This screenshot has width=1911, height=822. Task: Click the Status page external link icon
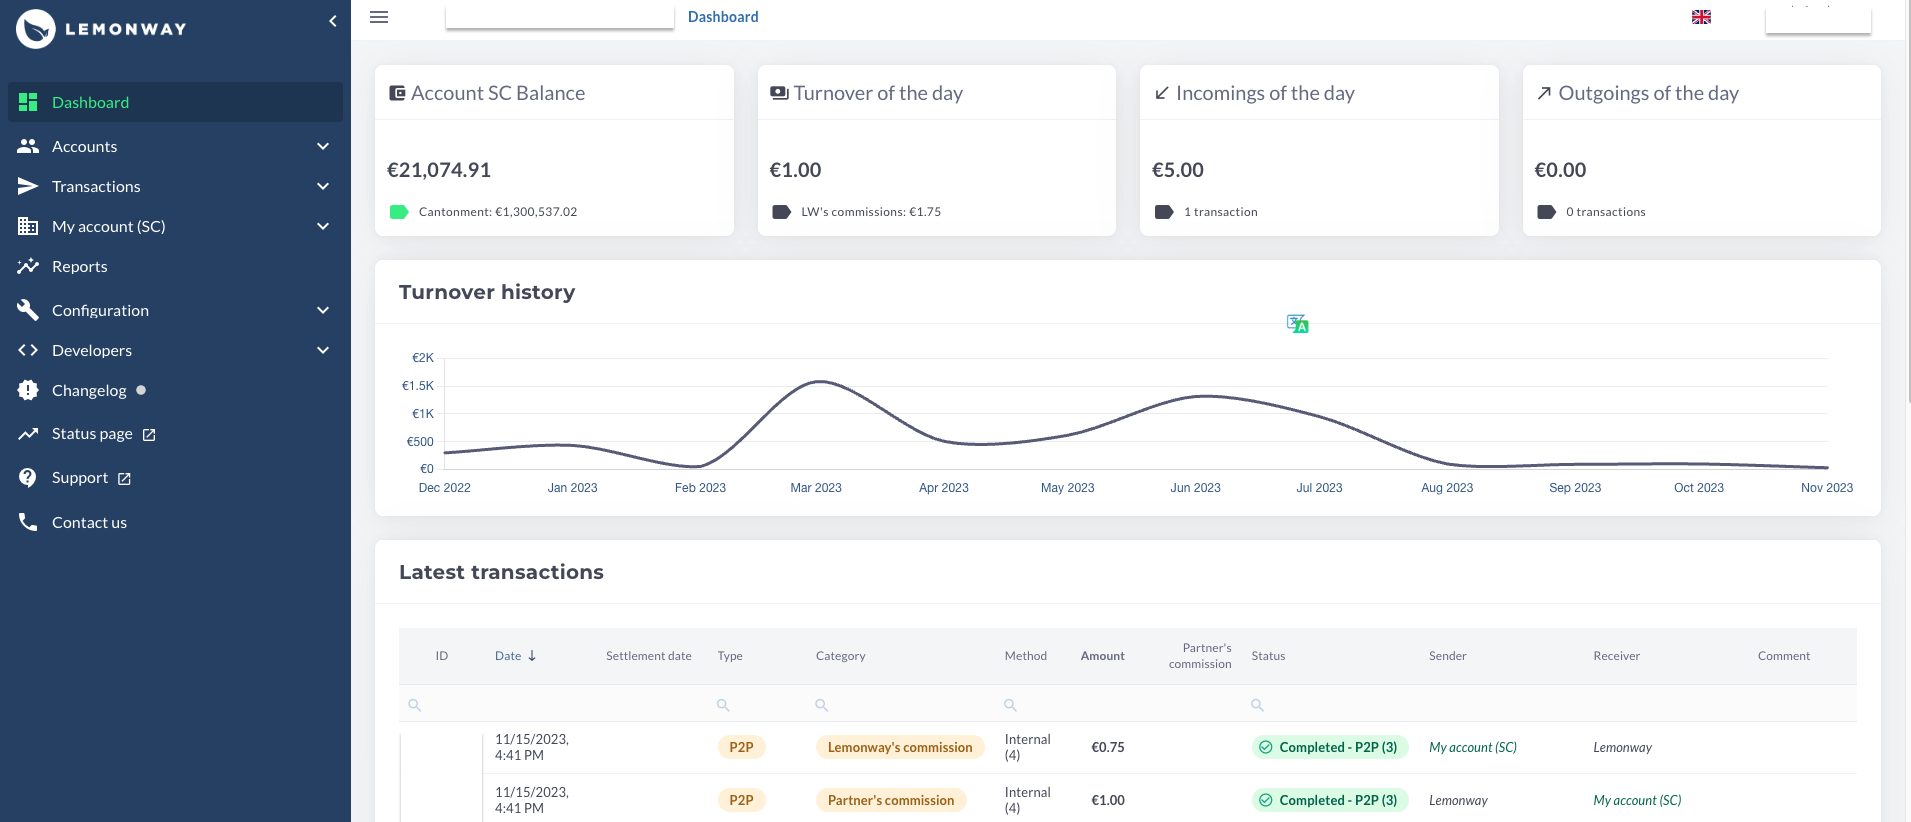(x=149, y=435)
